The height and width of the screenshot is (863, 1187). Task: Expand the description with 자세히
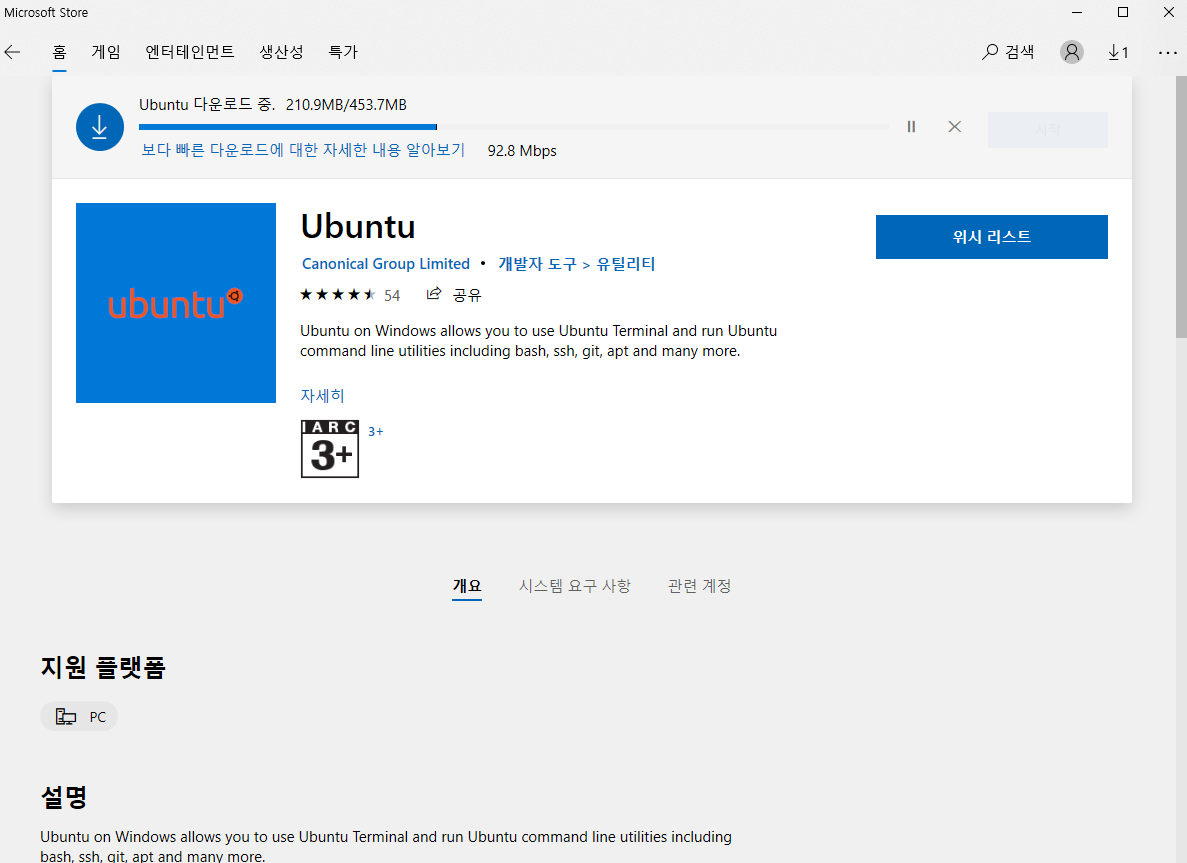pyautogui.click(x=322, y=395)
